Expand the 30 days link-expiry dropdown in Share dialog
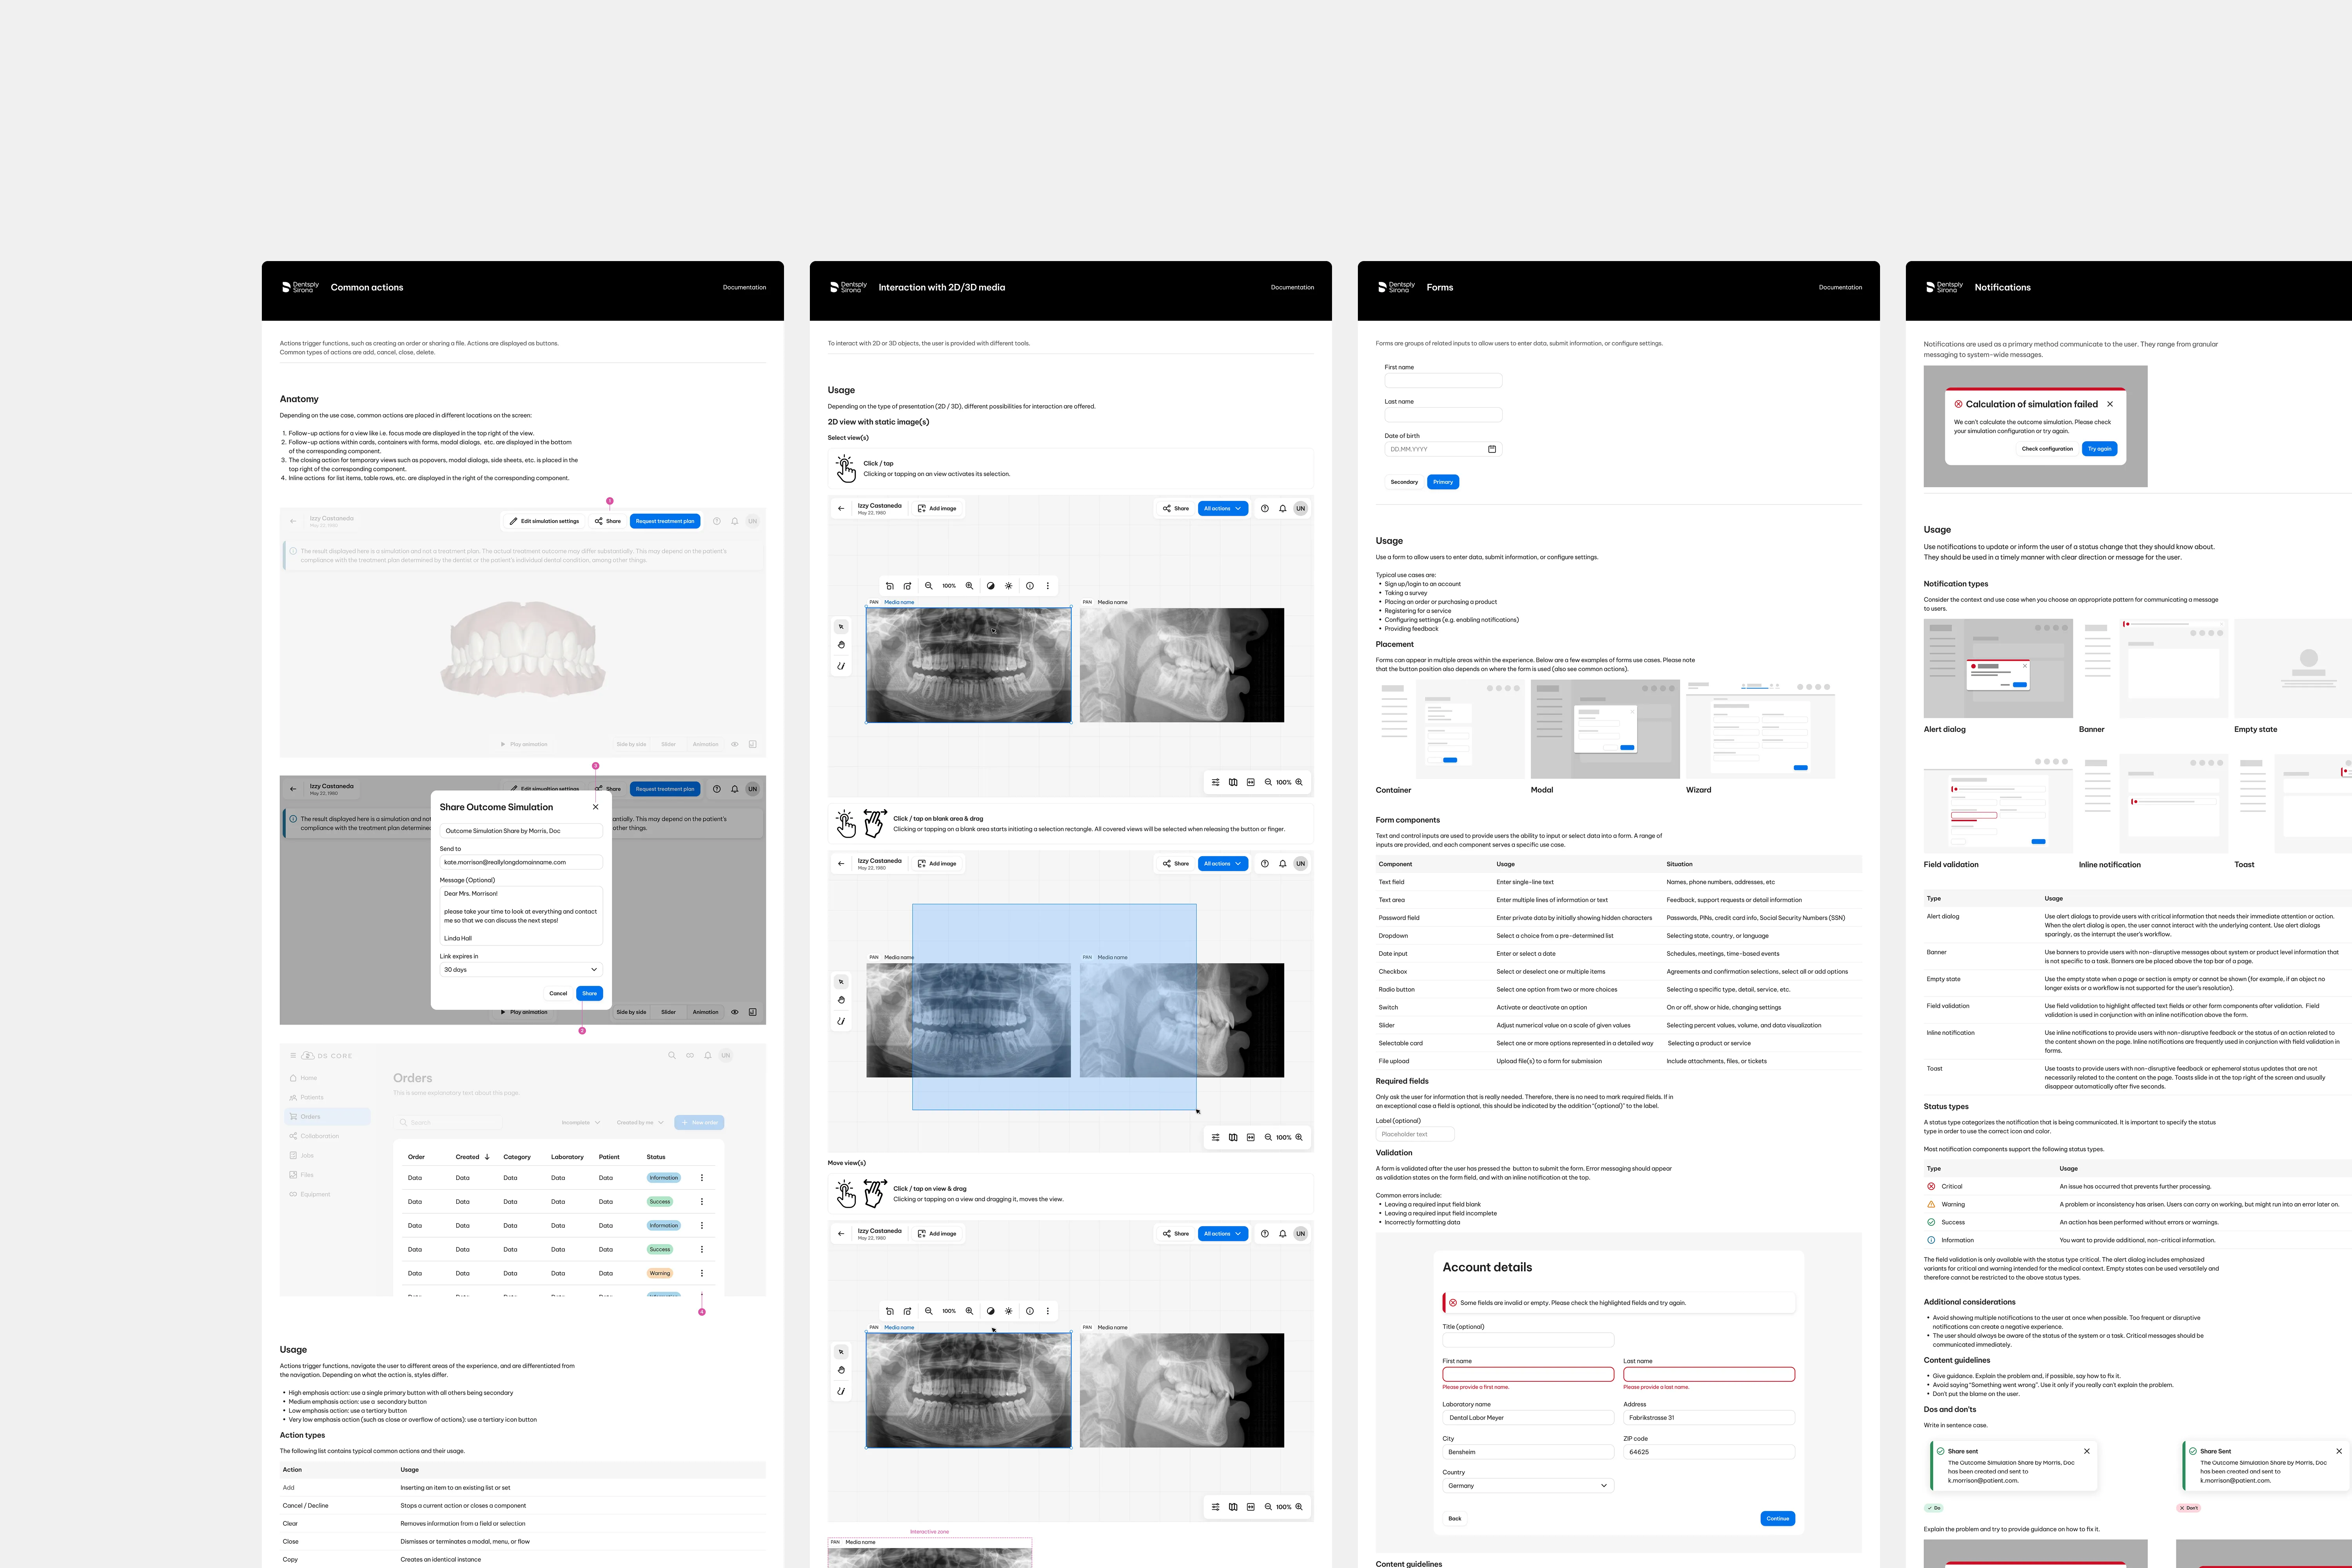The height and width of the screenshot is (1568, 2352). click(x=521, y=969)
